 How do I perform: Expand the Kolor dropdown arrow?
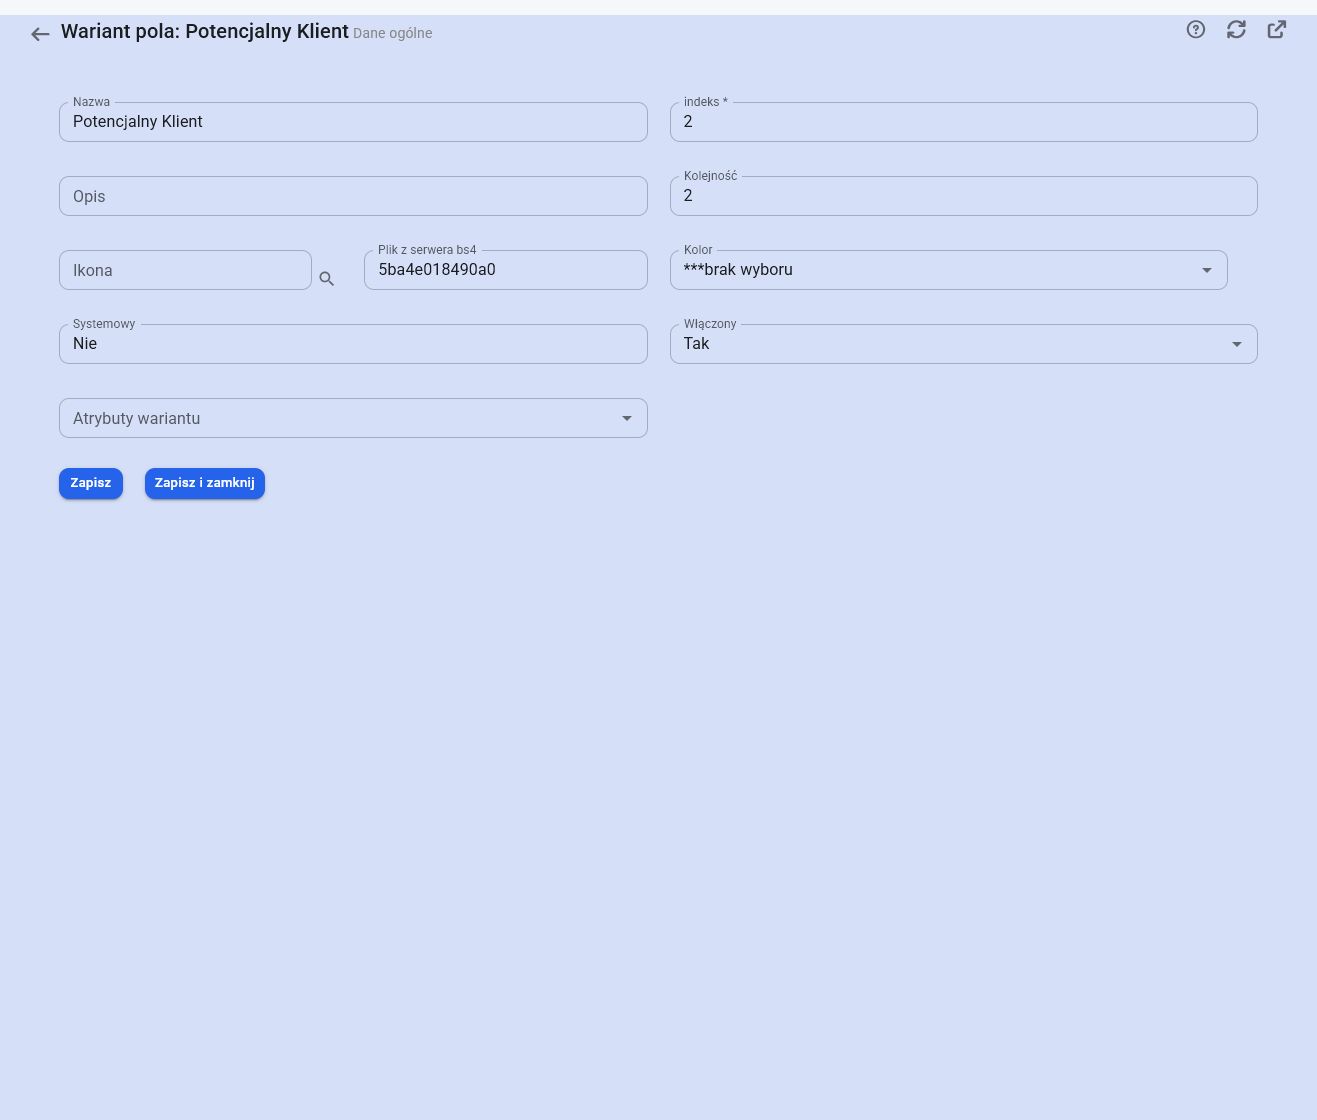(1207, 270)
